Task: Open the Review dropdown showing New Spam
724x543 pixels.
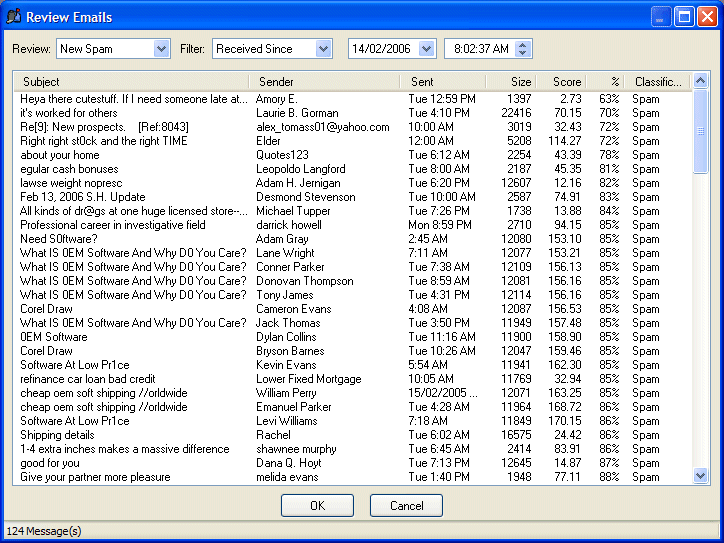Action: pos(161,48)
